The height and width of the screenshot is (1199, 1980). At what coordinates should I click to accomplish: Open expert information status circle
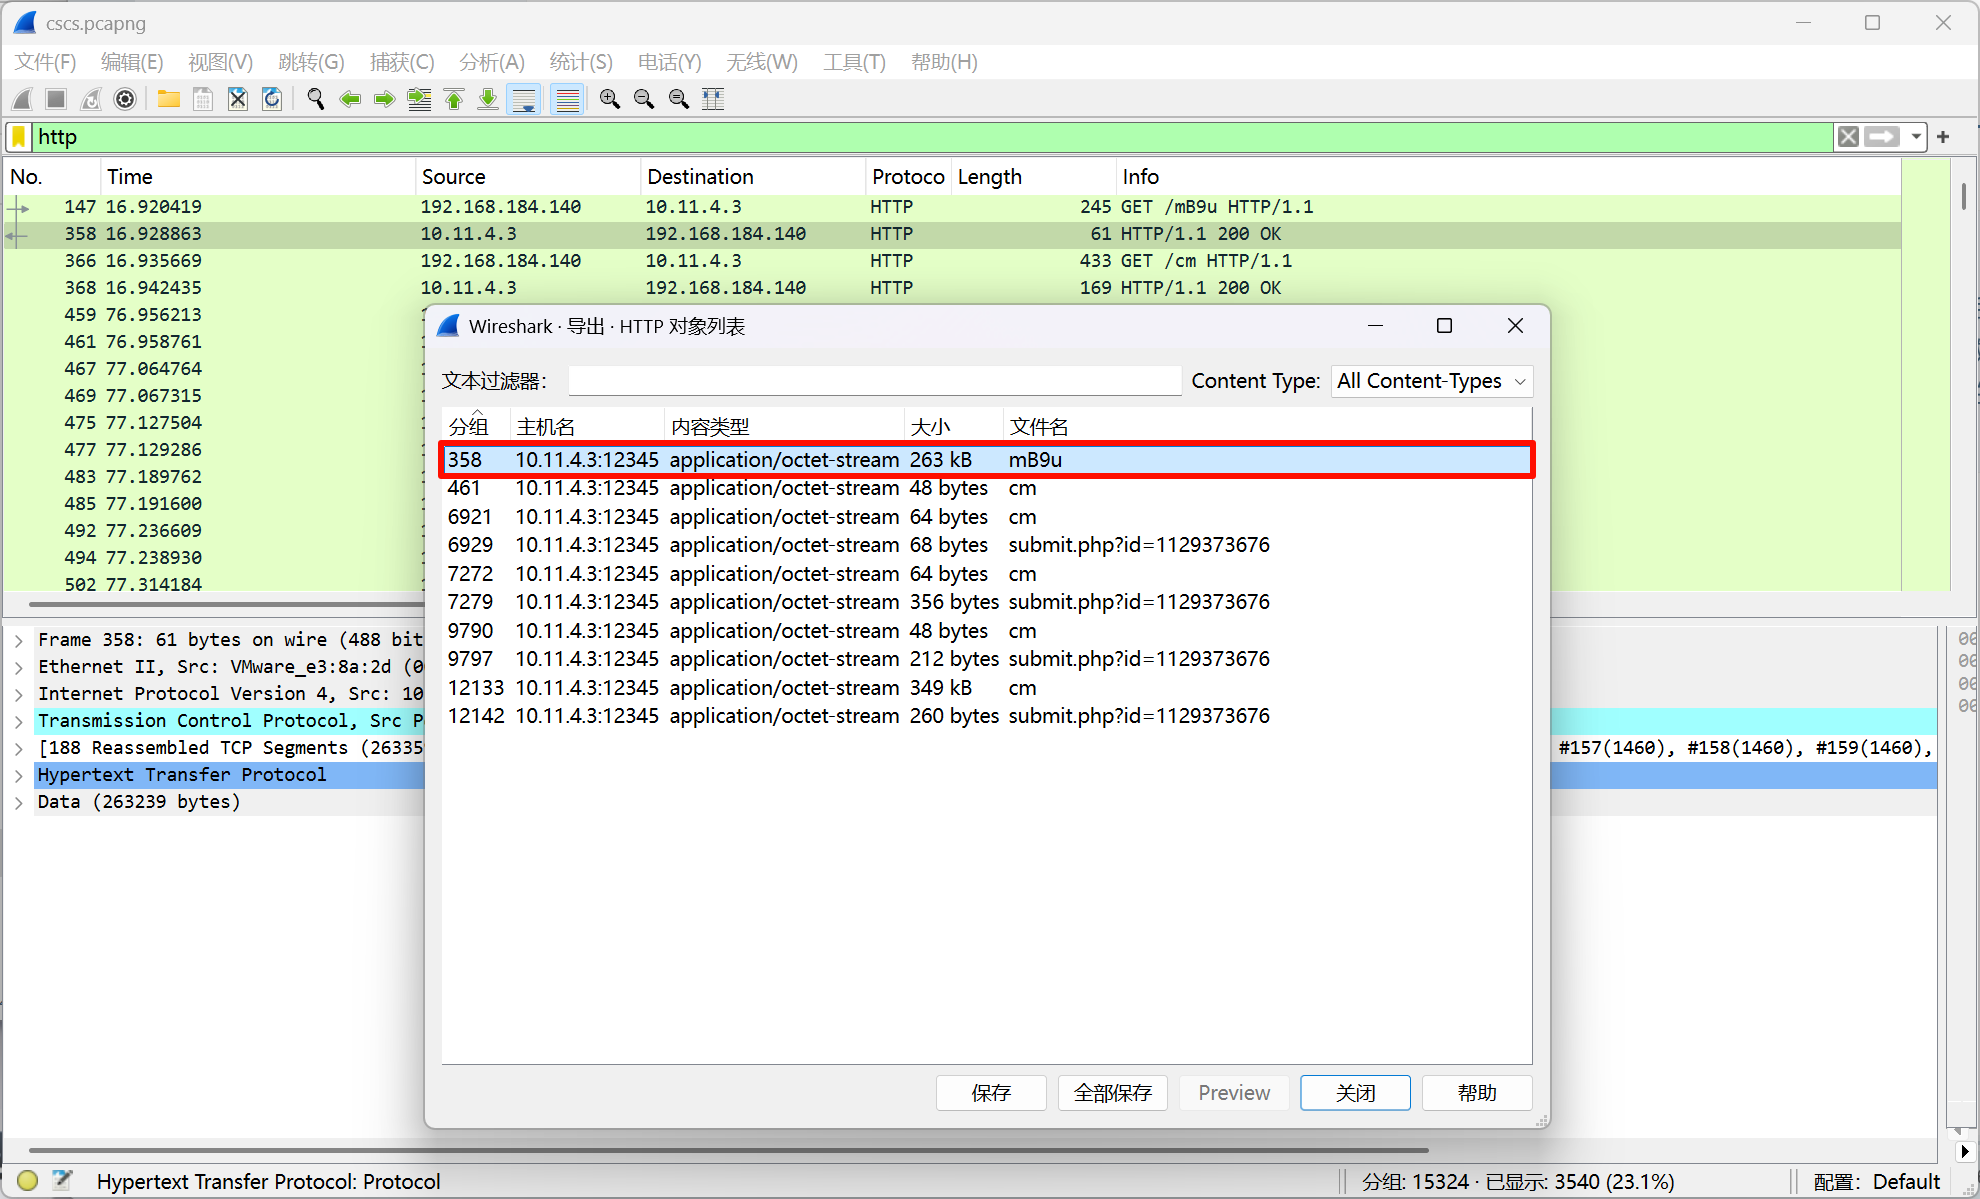(28, 1181)
